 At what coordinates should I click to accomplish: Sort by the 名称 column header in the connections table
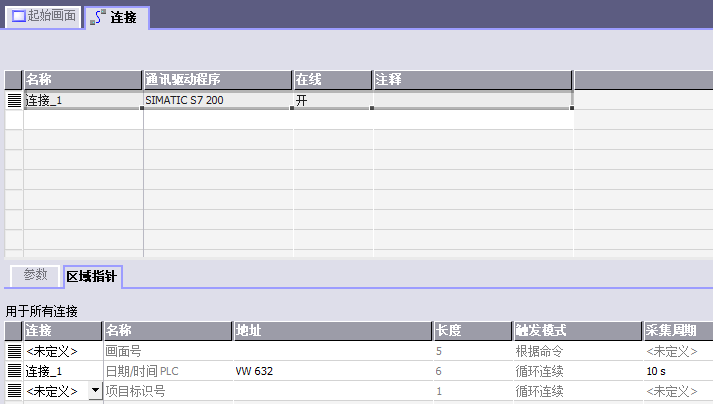click(82, 80)
